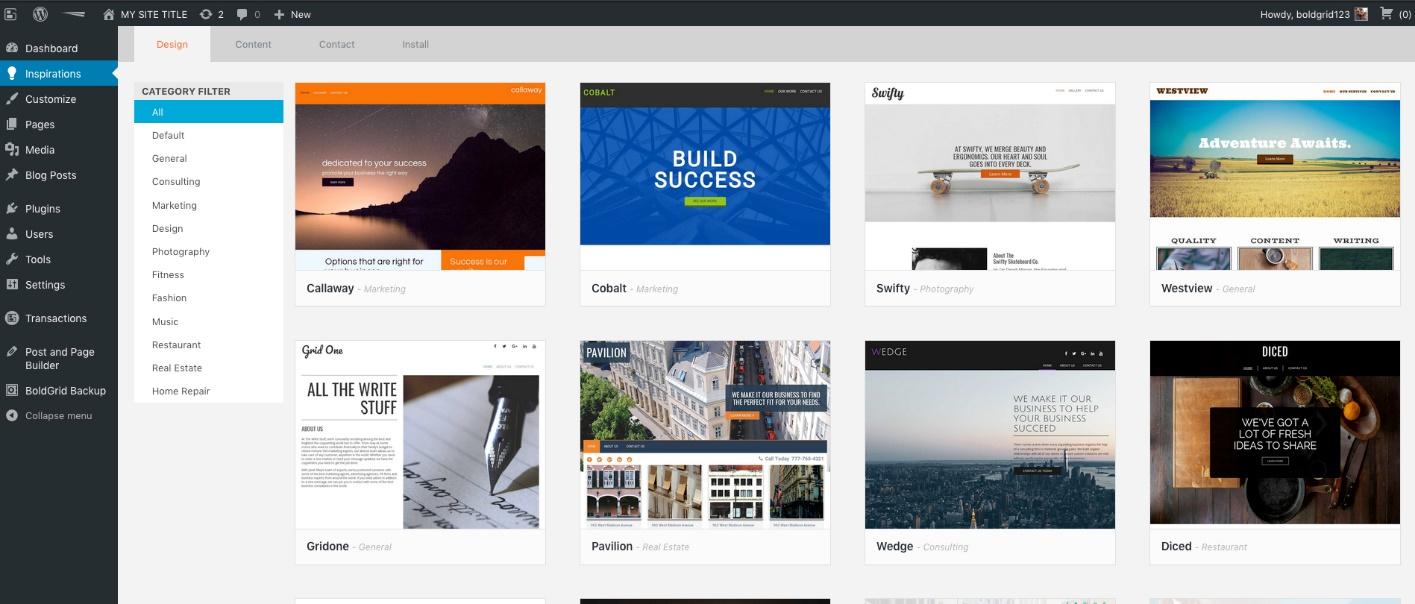Click the Settings icon in sidebar
This screenshot has height=604, width=1415.
12,284
